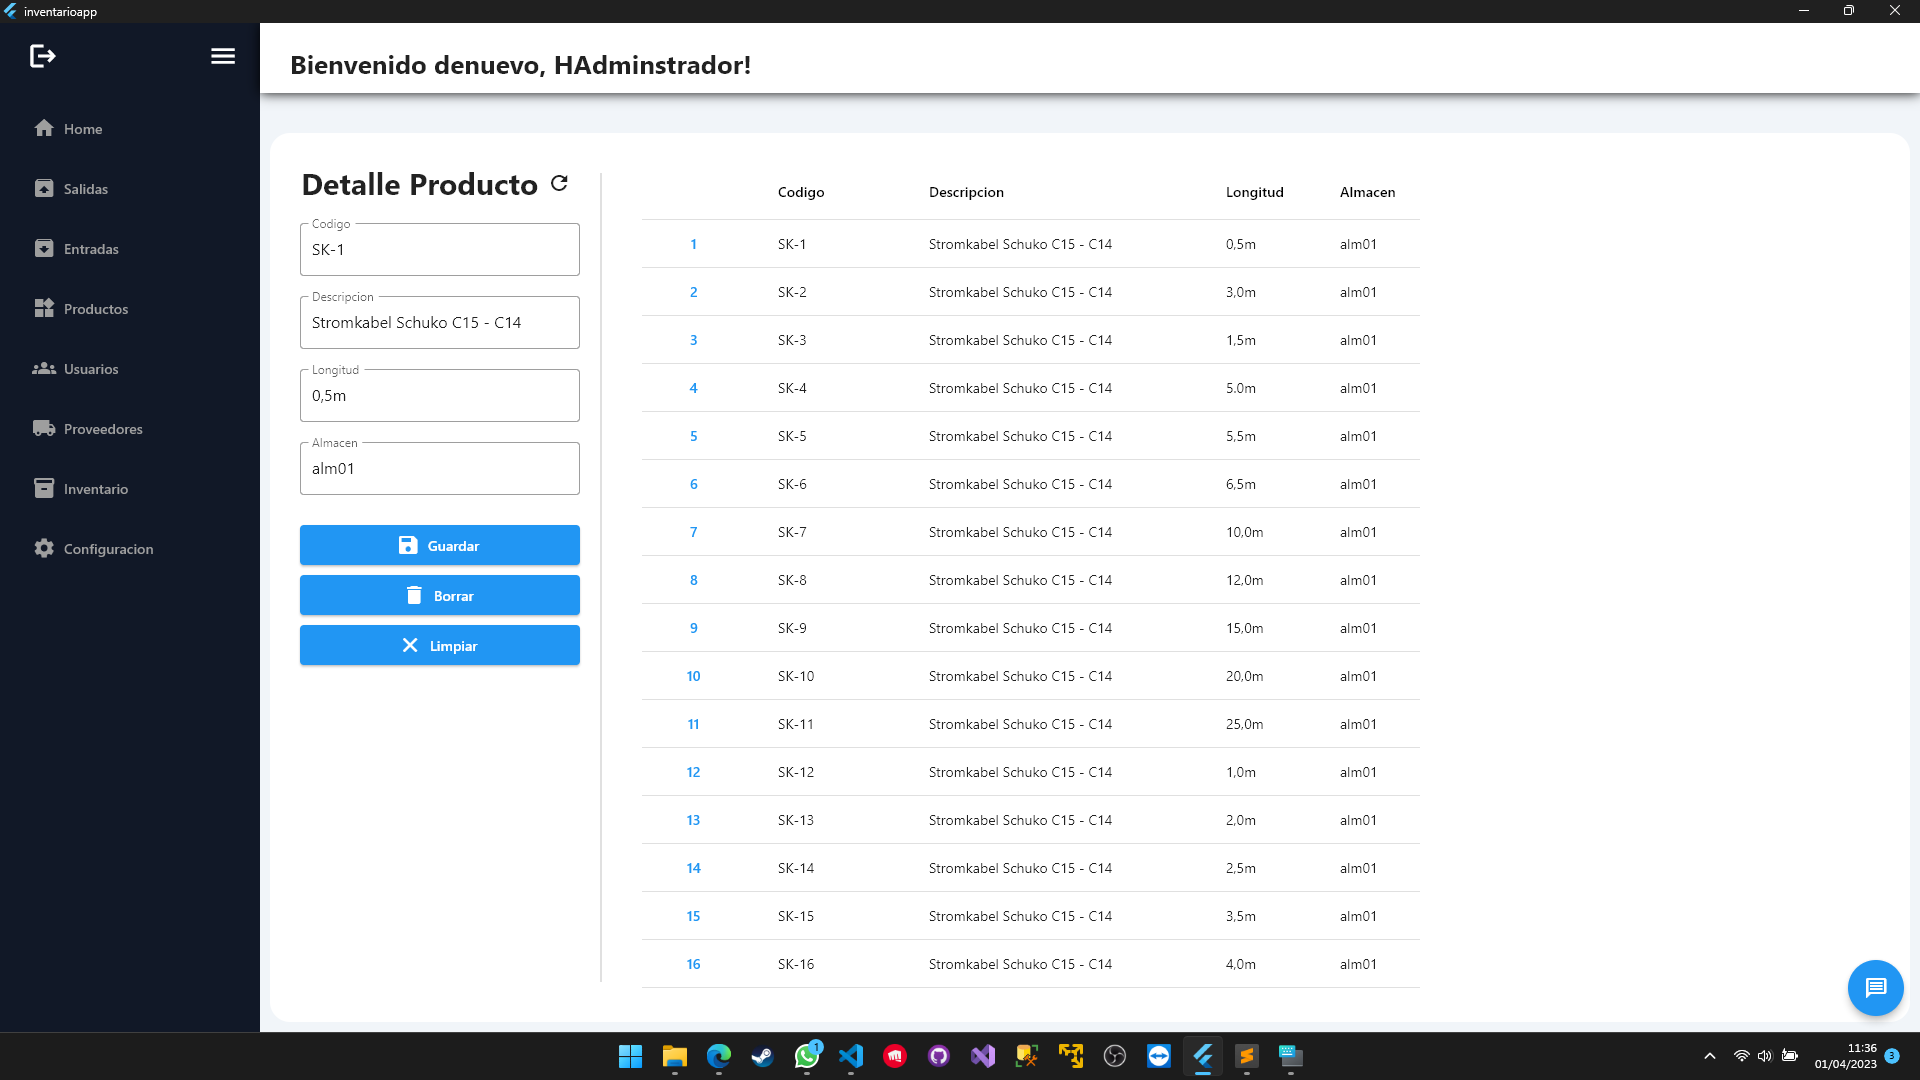Click the Codigo input field
The width and height of the screenshot is (1920, 1080).
pyautogui.click(x=440, y=249)
